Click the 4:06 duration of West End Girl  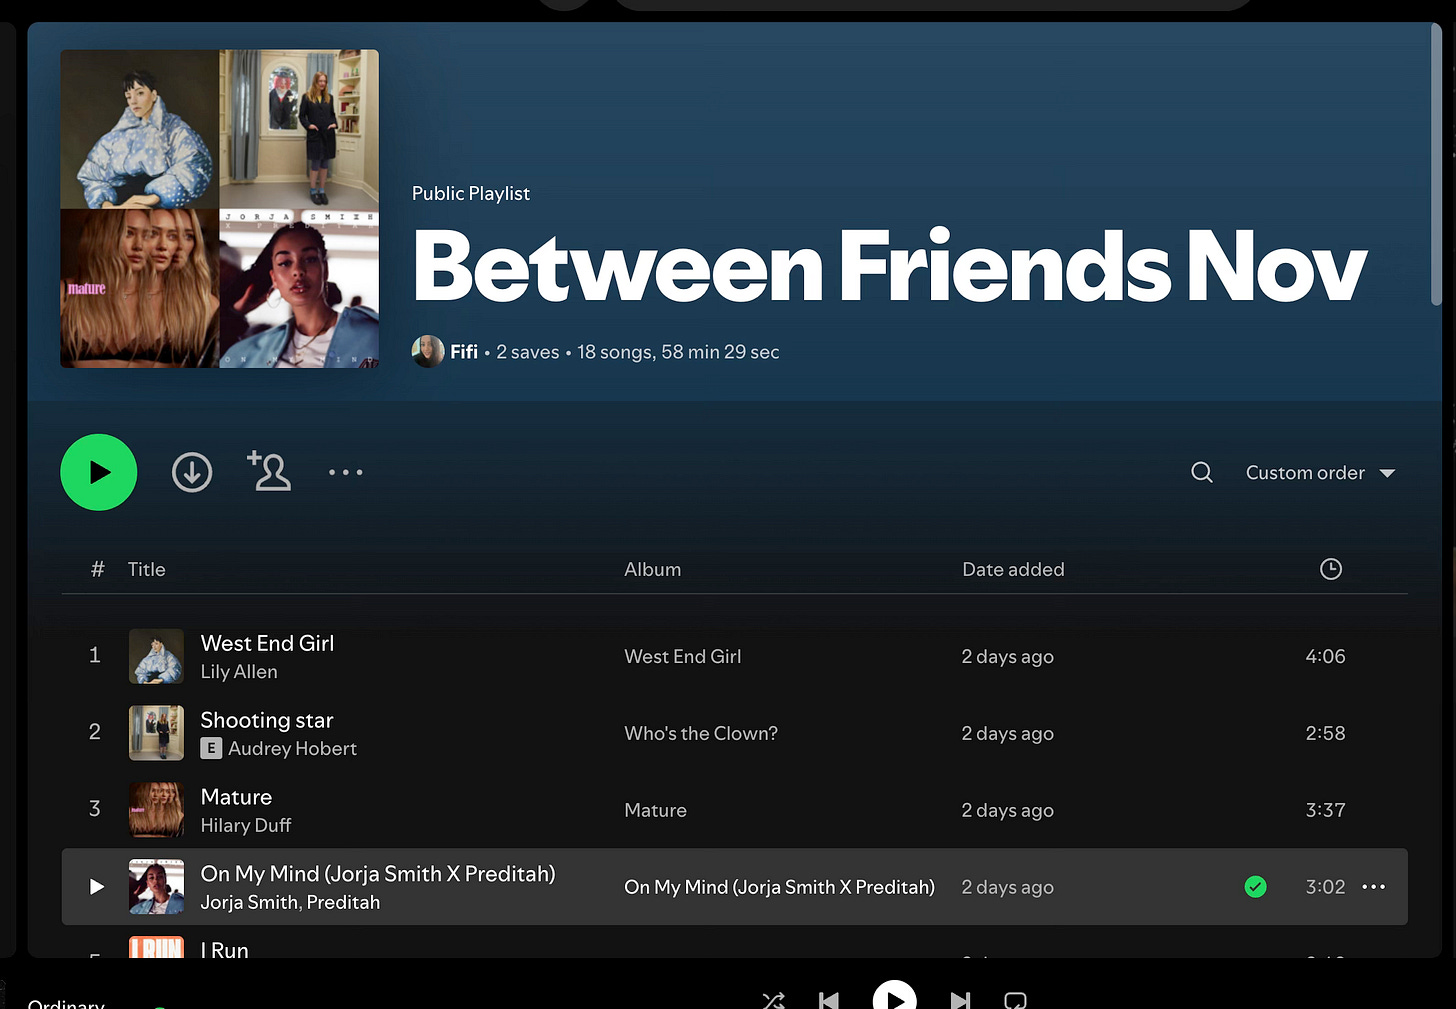point(1325,656)
